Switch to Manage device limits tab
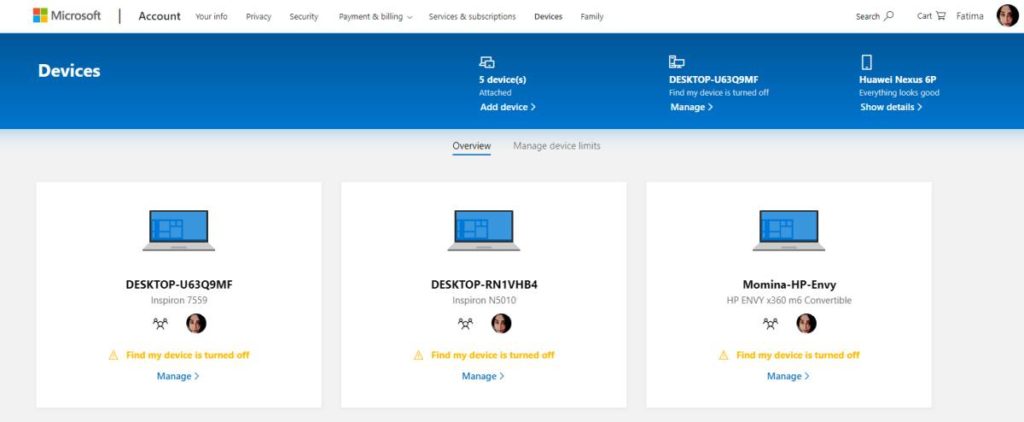The height and width of the screenshot is (422, 1024). point(556,146)
